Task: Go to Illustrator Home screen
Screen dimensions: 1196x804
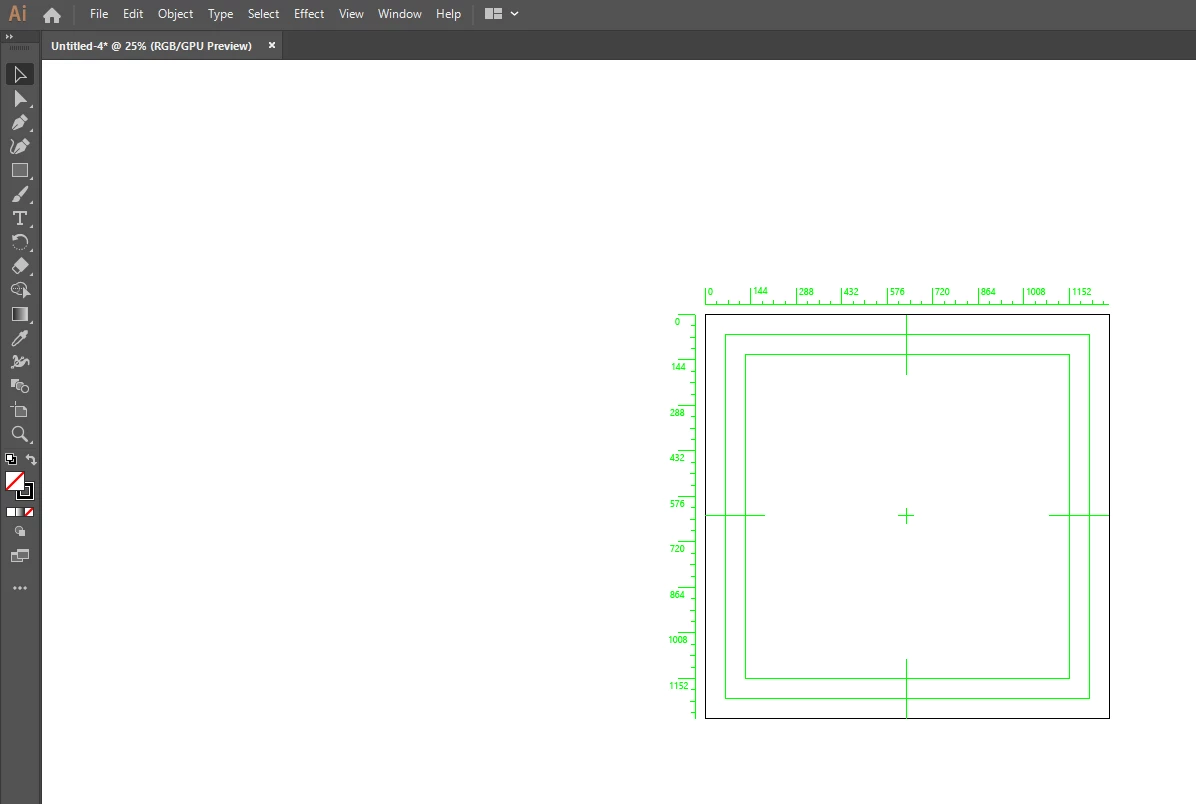Action: coord(52,14)
